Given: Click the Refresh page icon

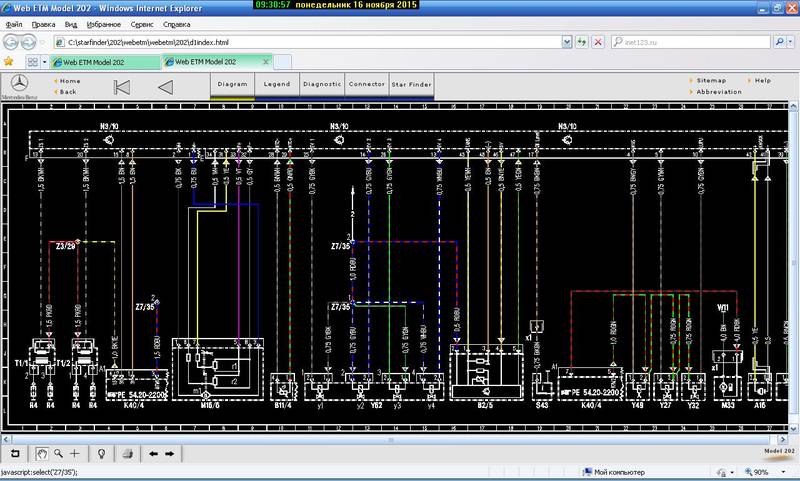Looking at the screenshot, I should pyautogui.click(x=582, y=42).
